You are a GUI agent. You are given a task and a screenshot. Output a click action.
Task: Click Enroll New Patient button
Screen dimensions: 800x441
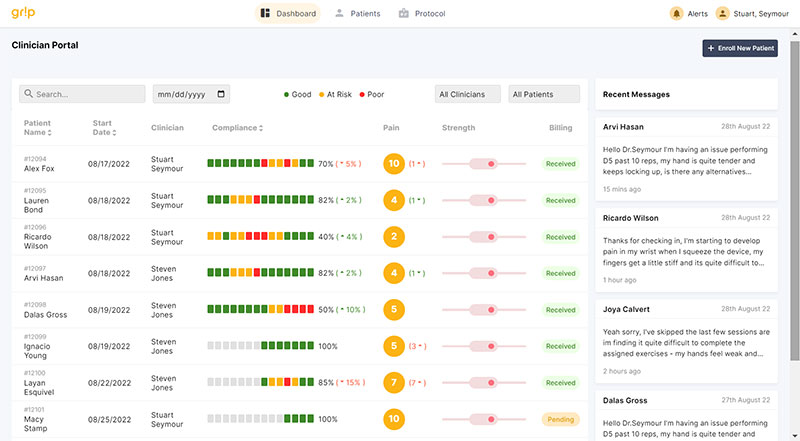click(x=740, y=48)
